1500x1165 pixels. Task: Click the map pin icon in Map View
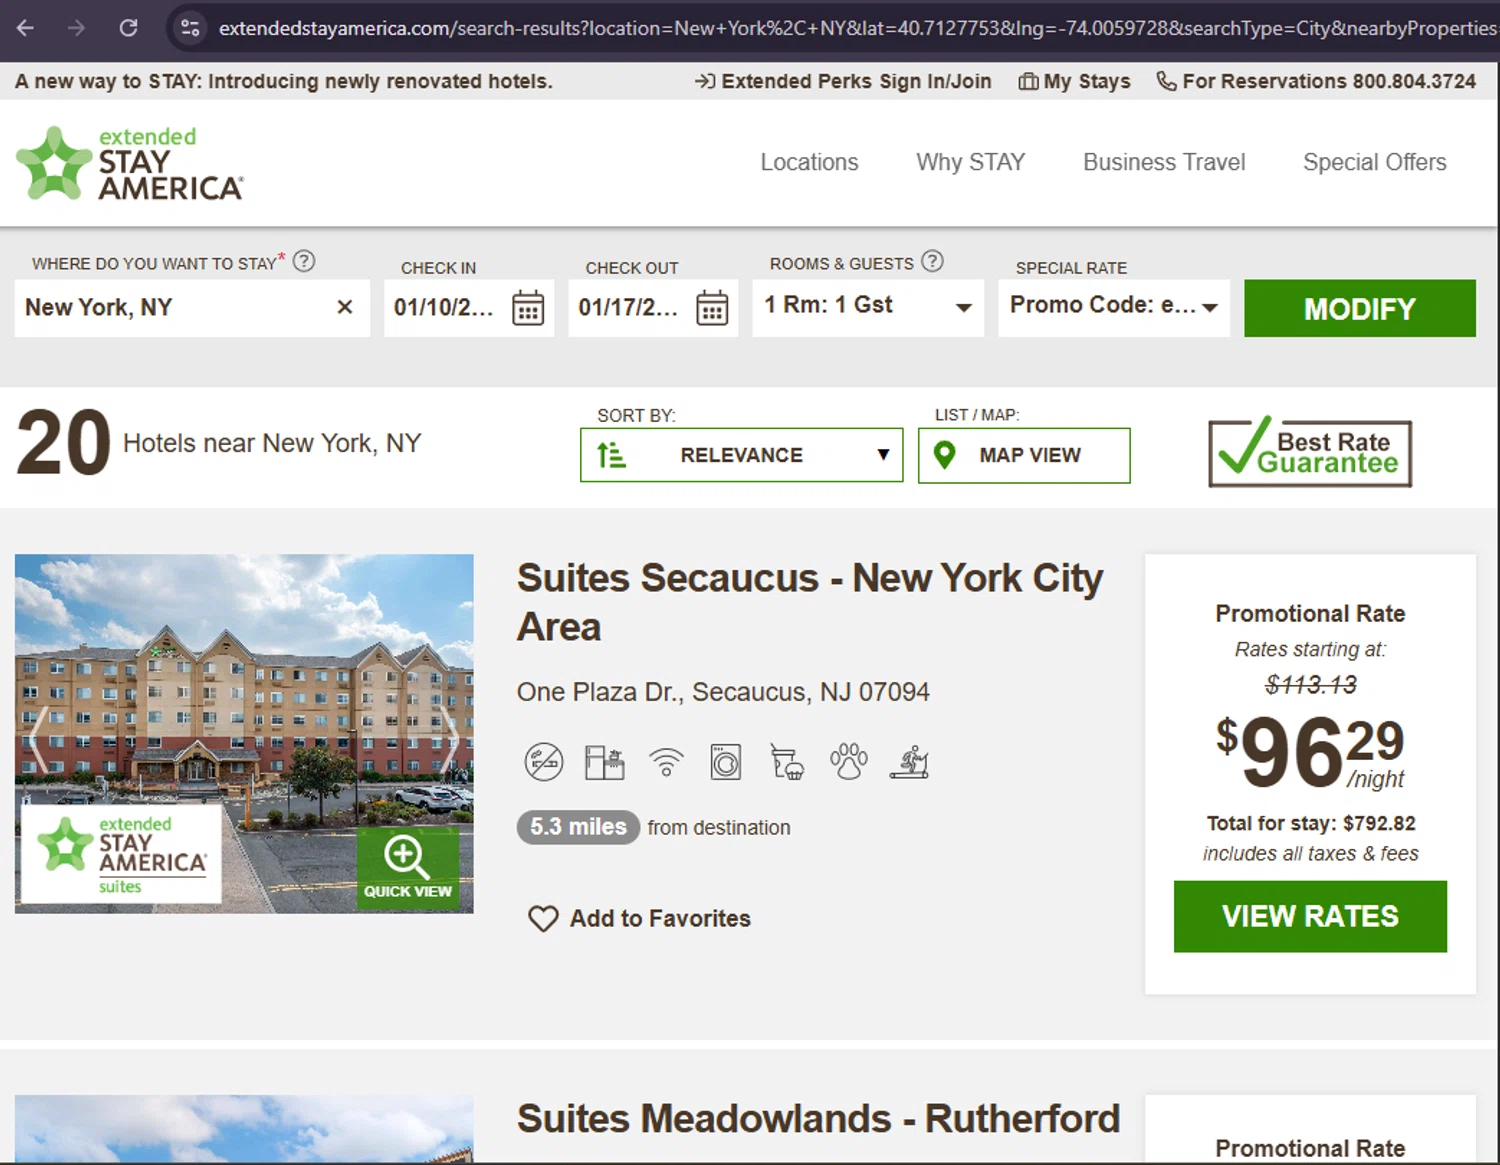tap(944, 455)
